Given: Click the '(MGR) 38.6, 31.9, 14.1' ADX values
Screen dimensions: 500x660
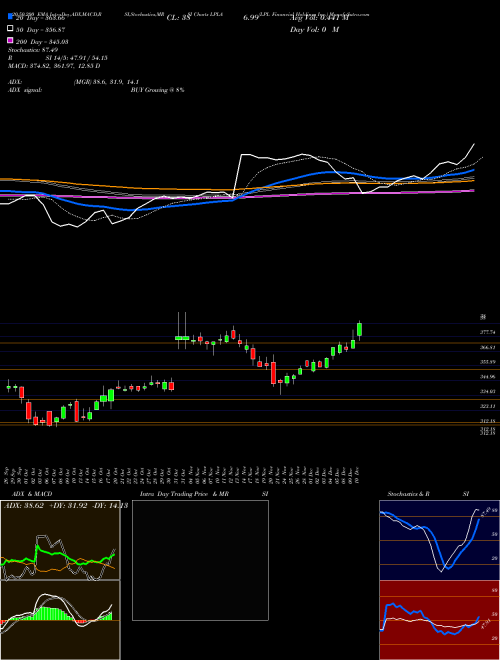Looking at the screenshot, I should [x=106, y=82].
